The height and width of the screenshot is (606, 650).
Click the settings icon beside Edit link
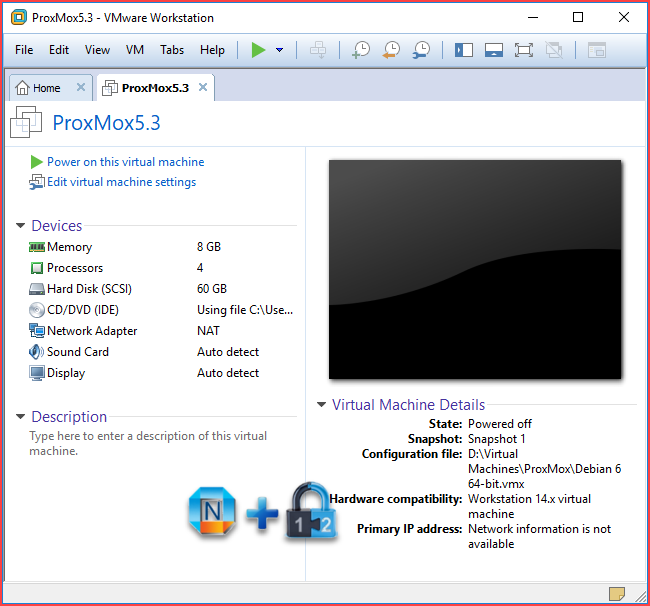coord(37,182)
